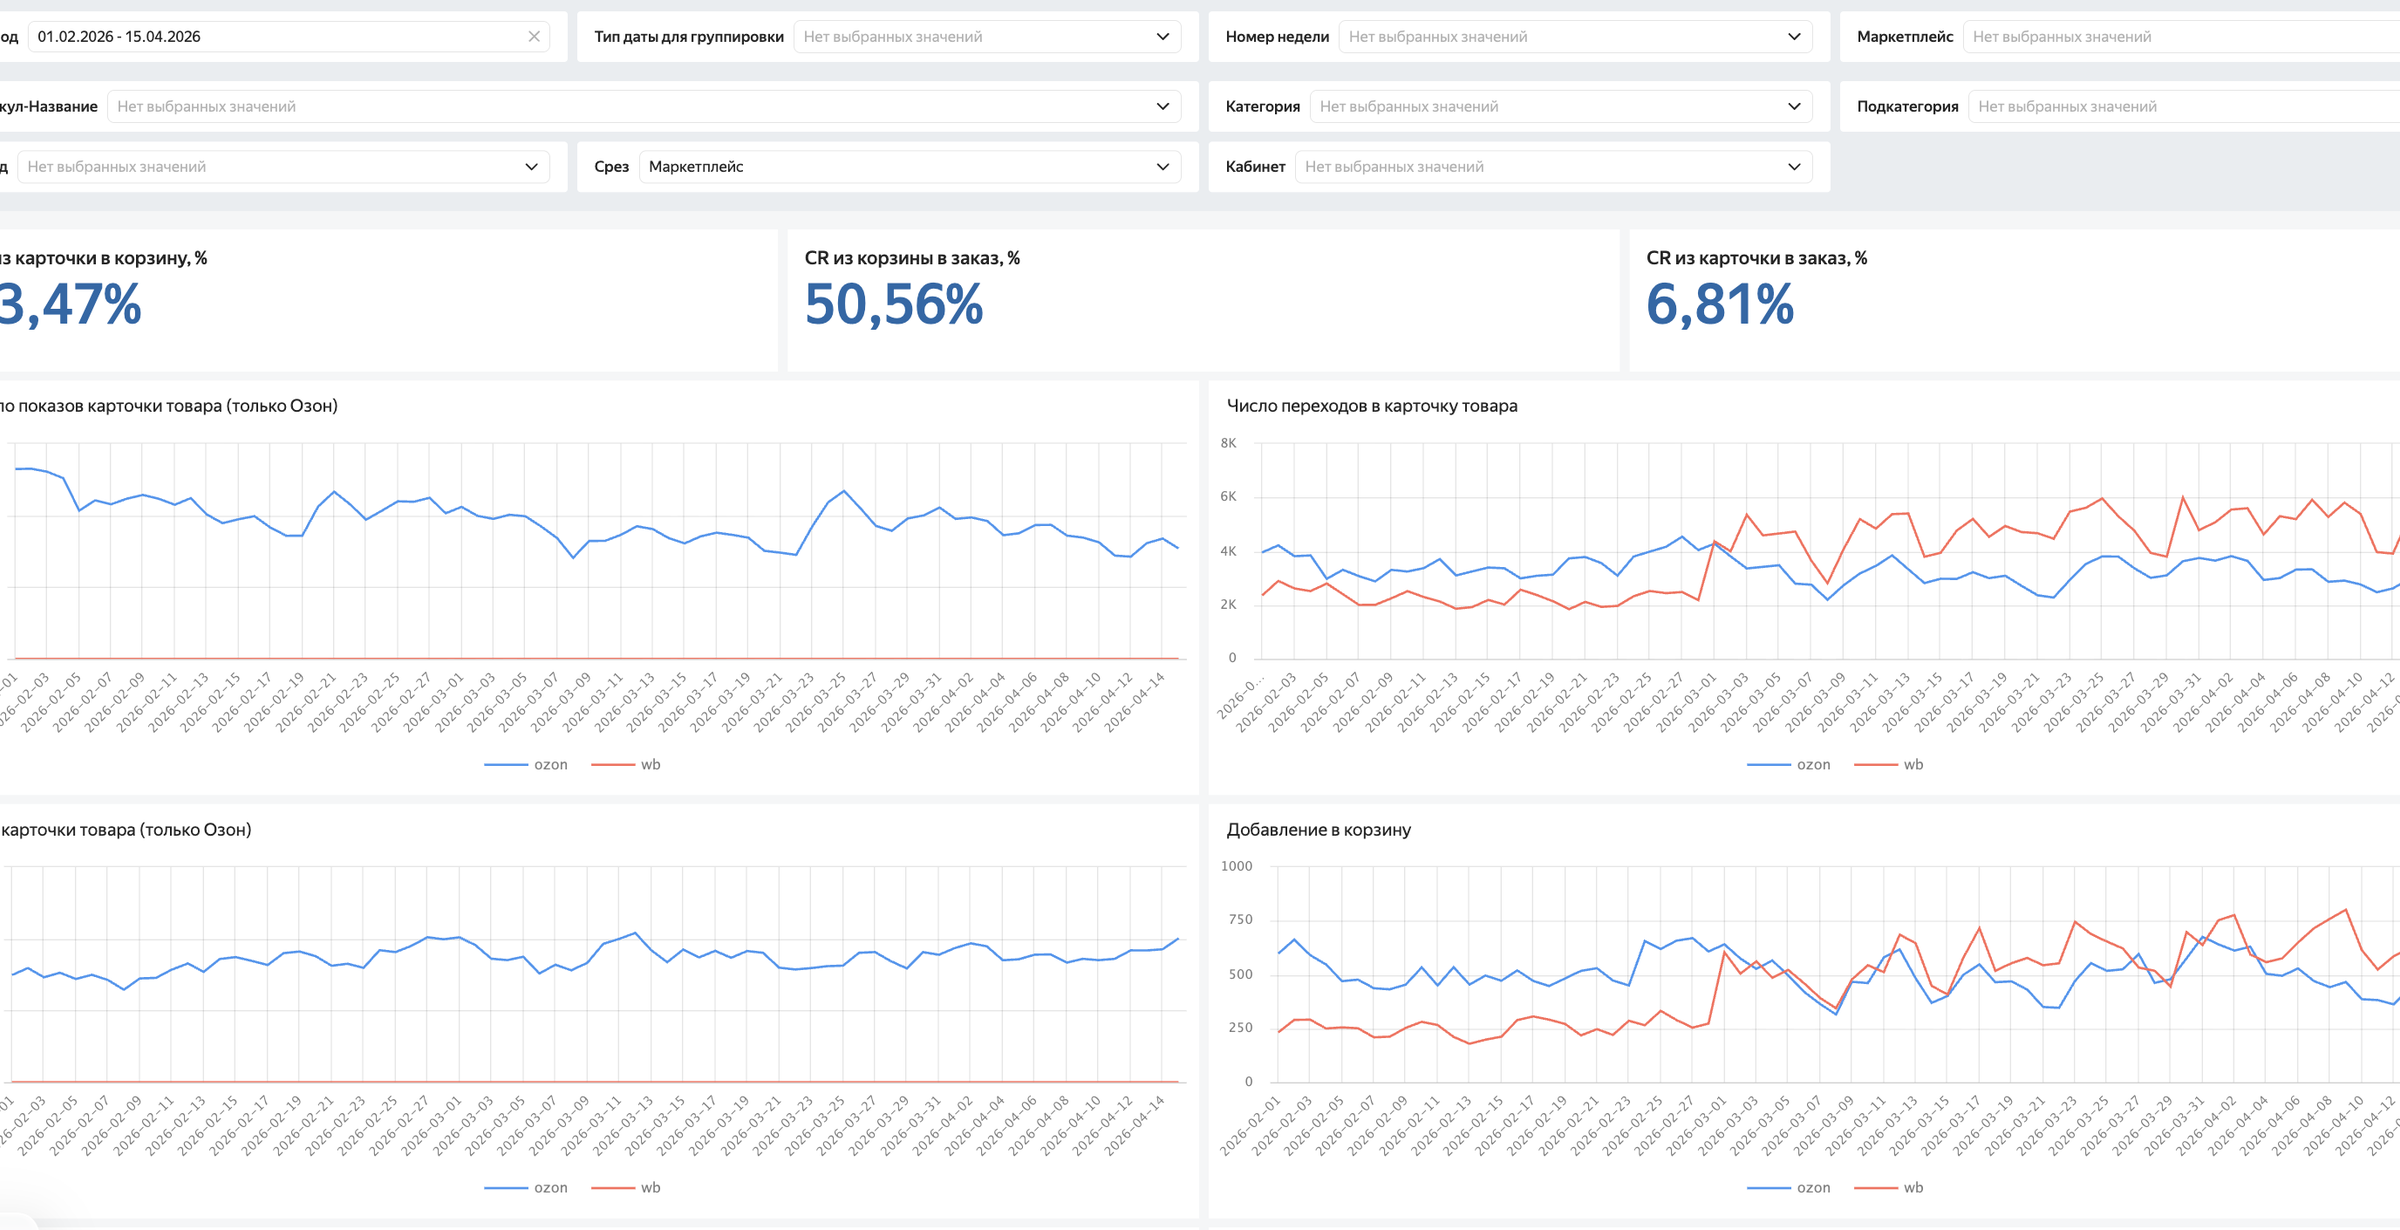Open the Категория dropdown
Screen dimensions: 2400x1230
1561,107
